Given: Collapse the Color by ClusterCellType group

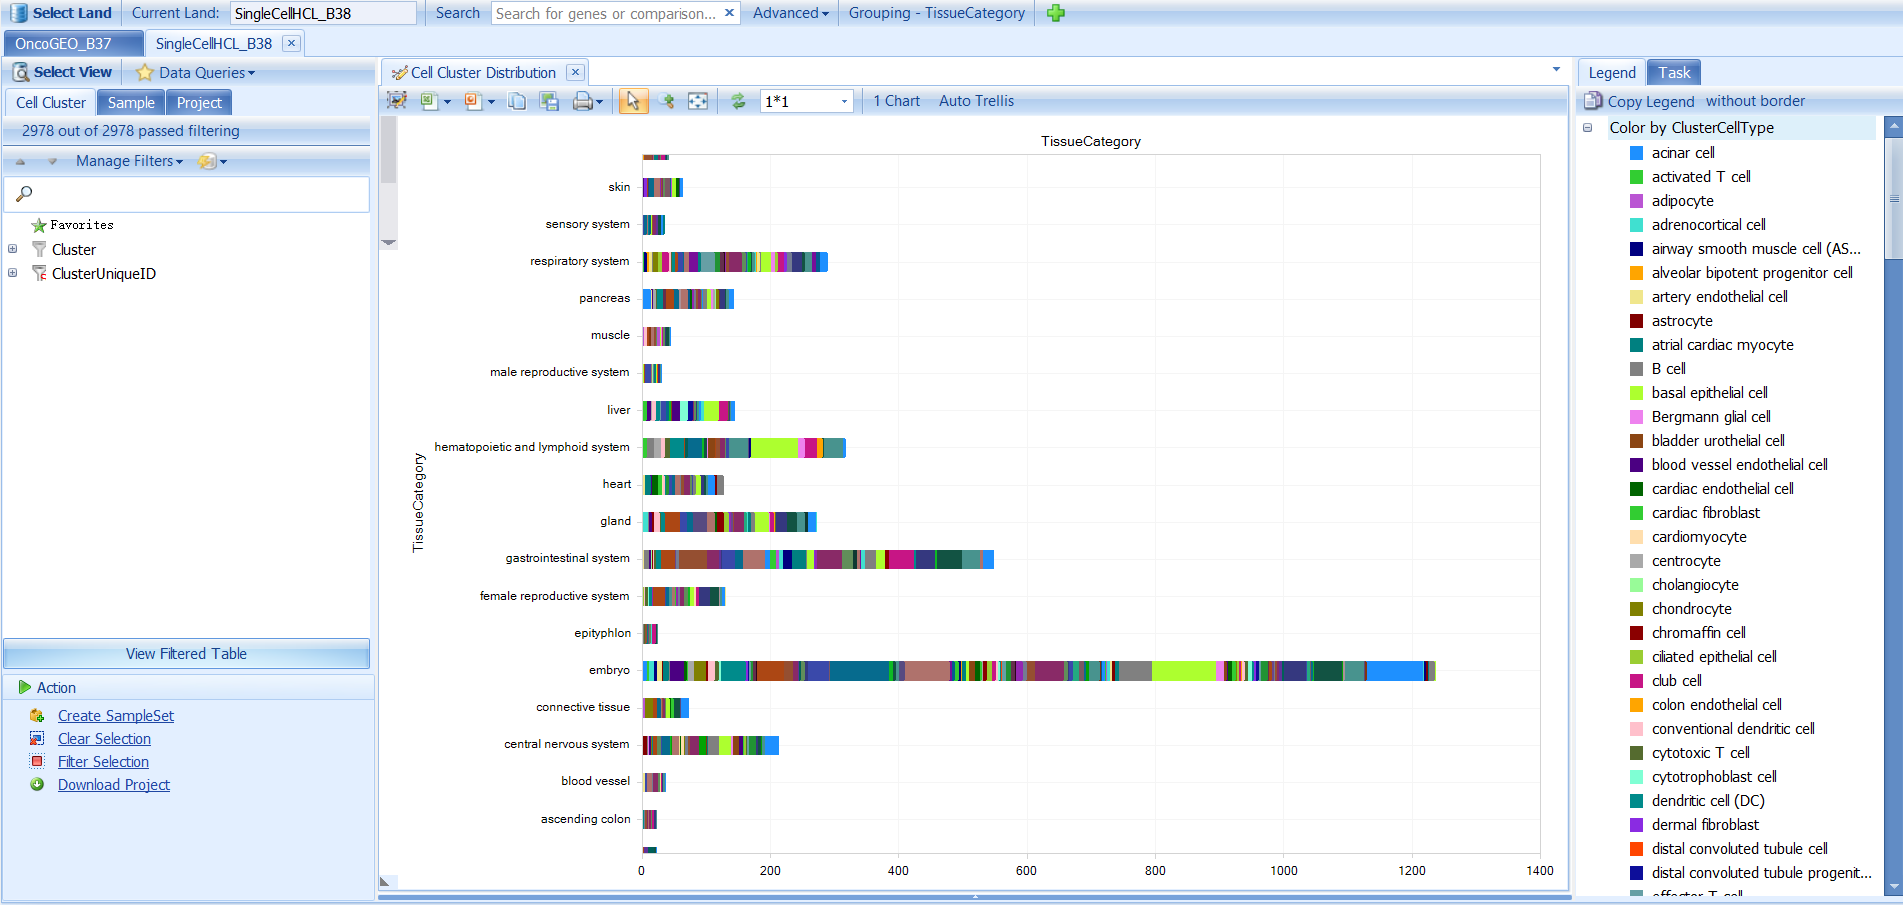Looking at the screenshot, I should (x=1587, y=128).
